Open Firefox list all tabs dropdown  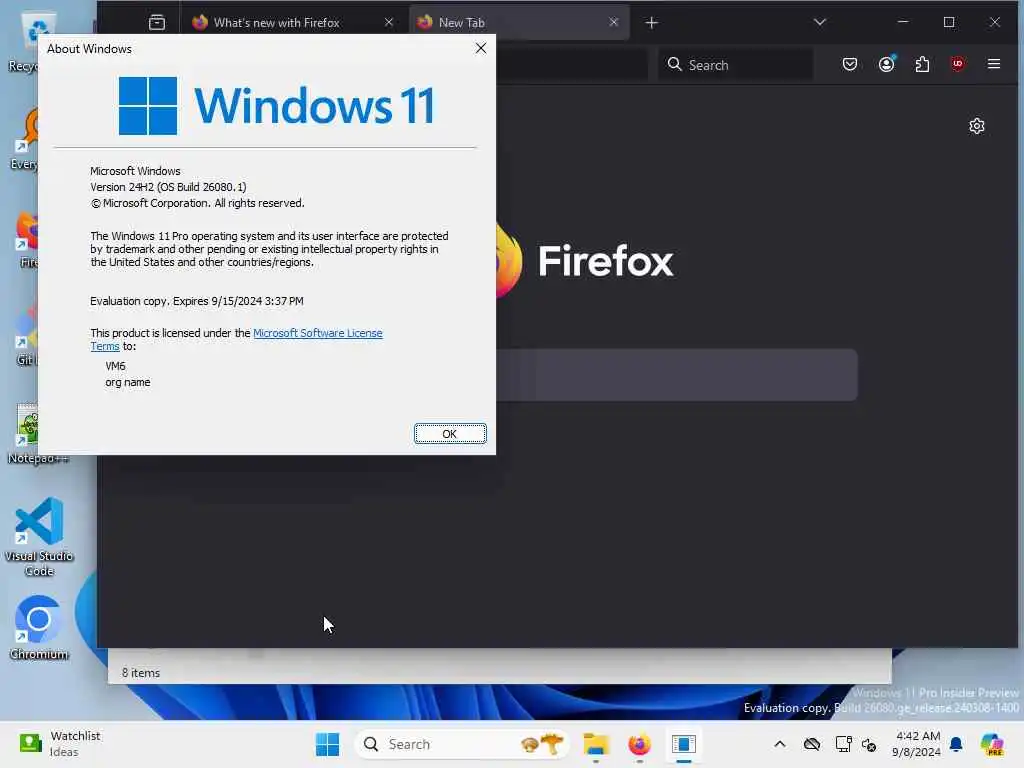point(820,22)
